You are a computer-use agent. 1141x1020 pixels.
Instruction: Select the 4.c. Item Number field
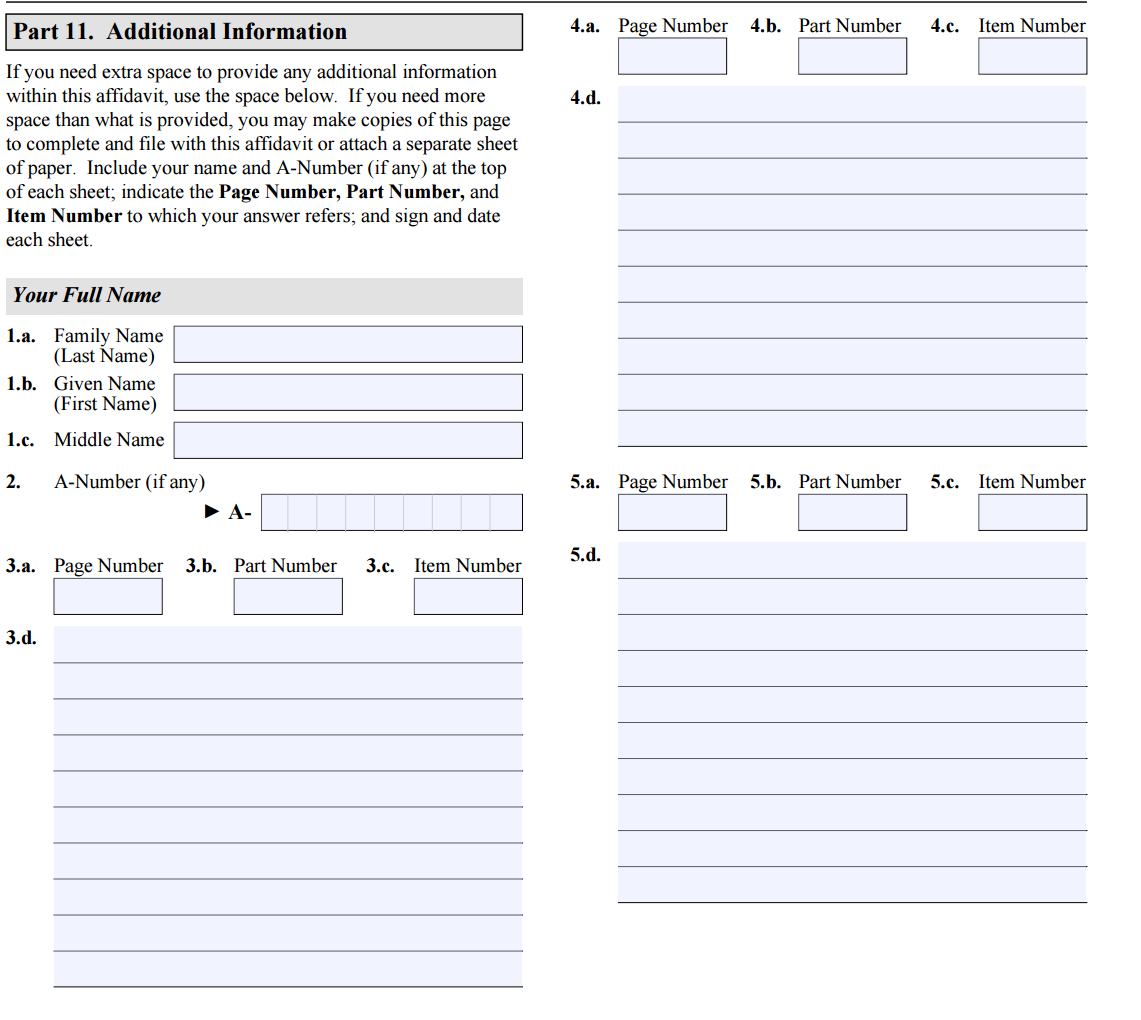[1032, 56]
